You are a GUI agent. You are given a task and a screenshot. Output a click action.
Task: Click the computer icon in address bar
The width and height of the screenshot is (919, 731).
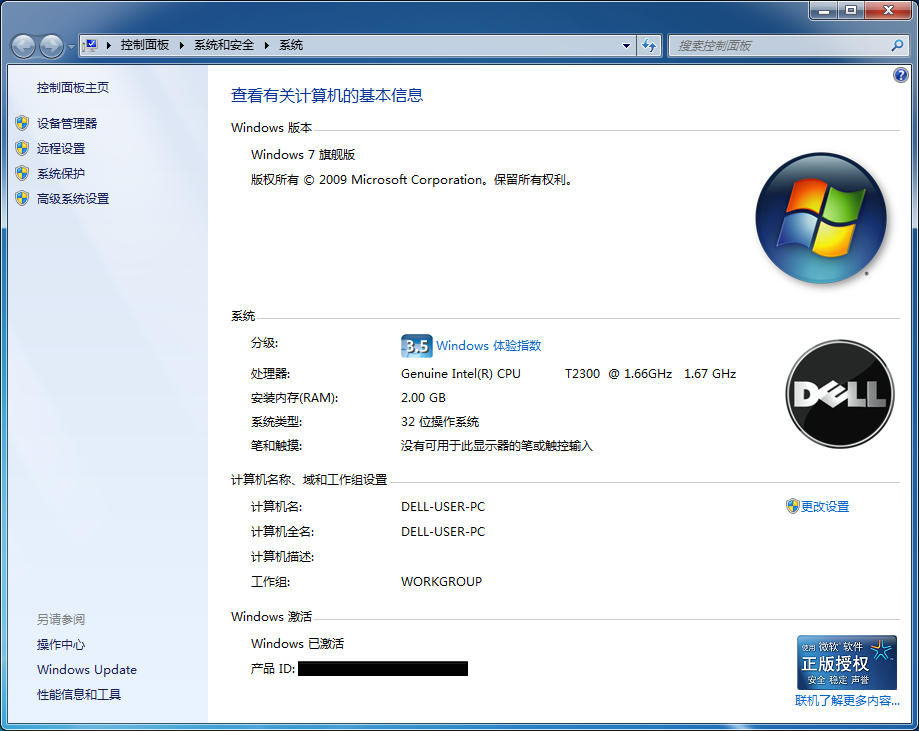point(90,45)
